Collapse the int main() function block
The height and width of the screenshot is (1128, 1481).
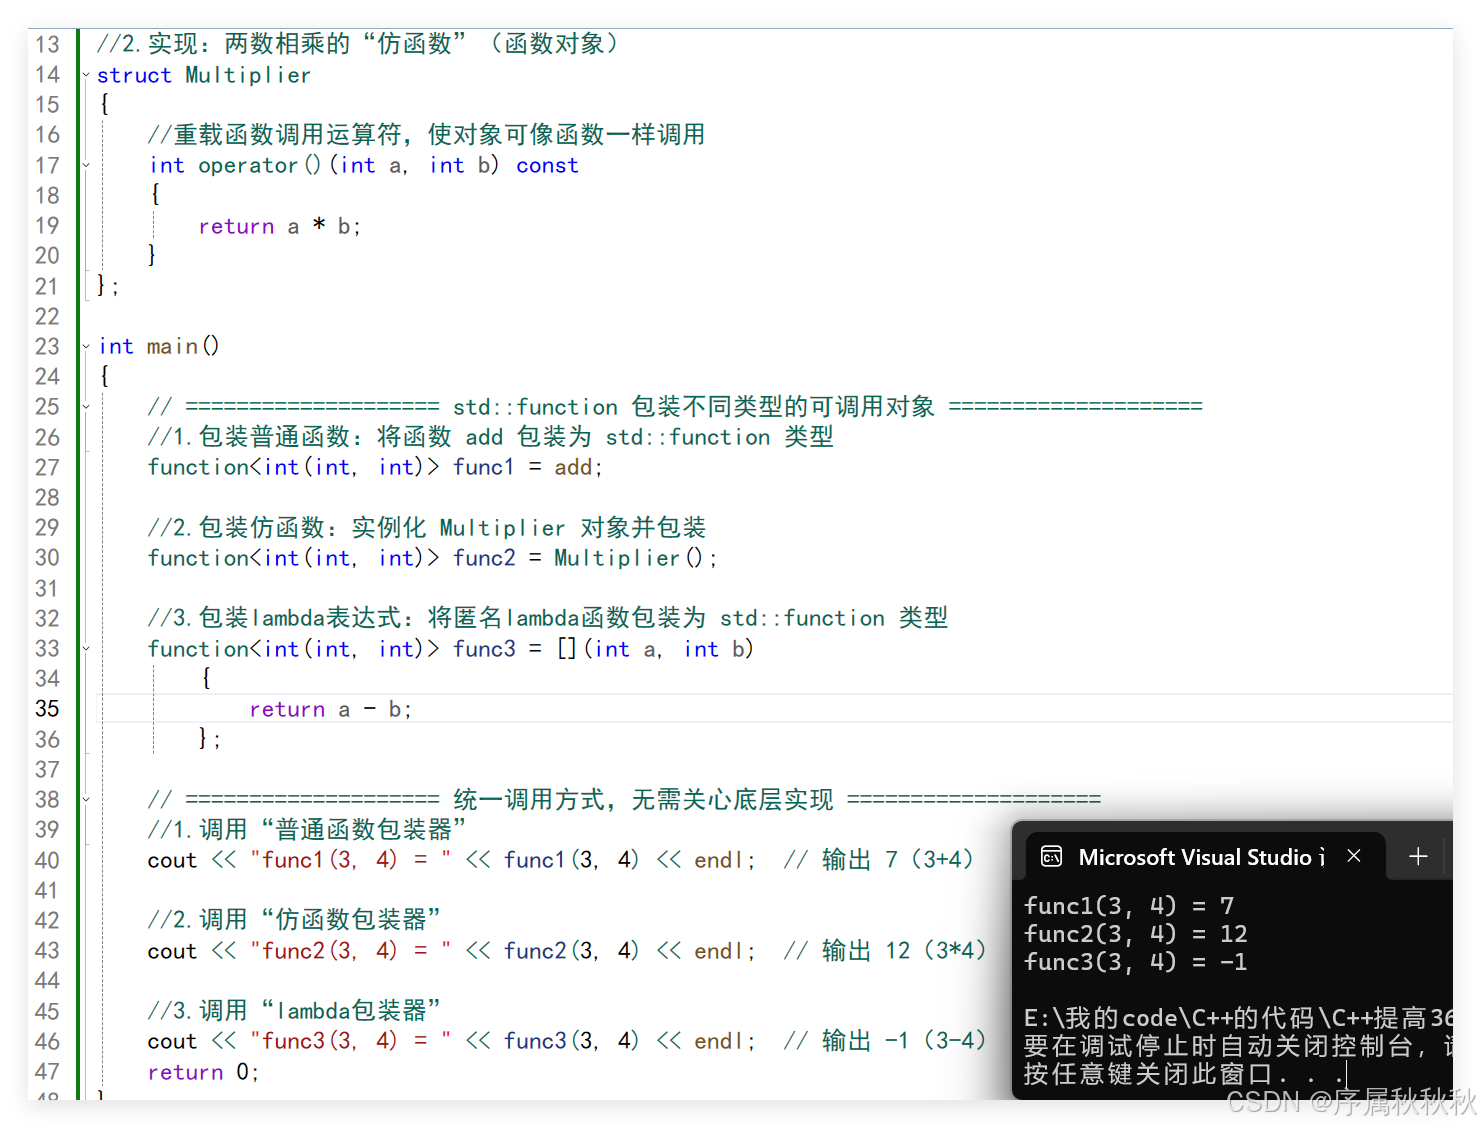coord(85,345)
